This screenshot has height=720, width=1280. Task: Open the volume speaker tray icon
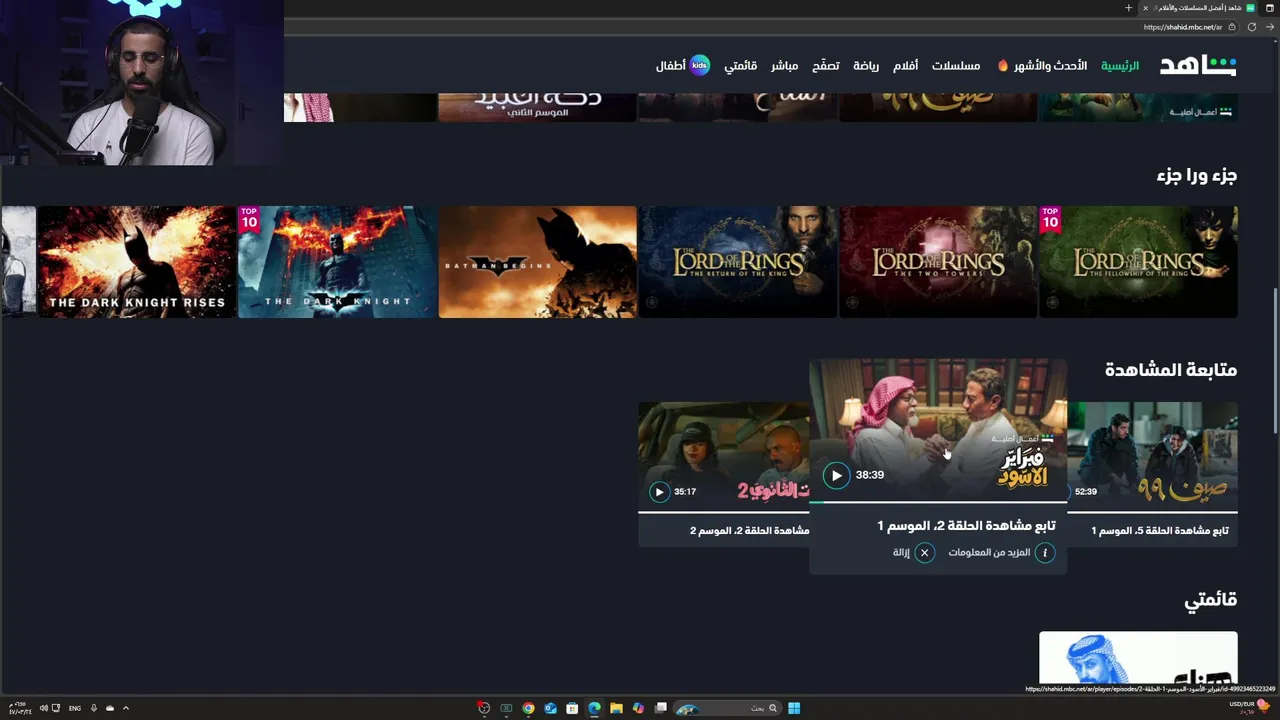[x=44, y=708]
